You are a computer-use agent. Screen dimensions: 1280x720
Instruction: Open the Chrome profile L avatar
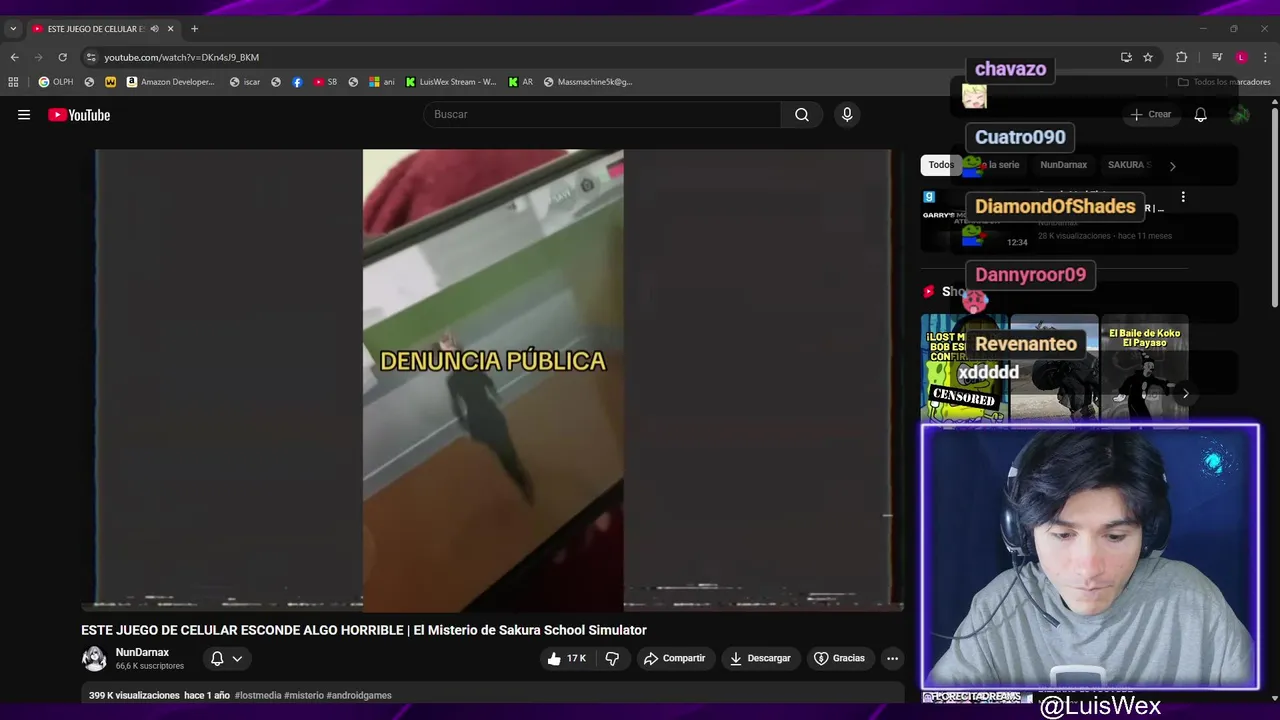point(1241,57)
